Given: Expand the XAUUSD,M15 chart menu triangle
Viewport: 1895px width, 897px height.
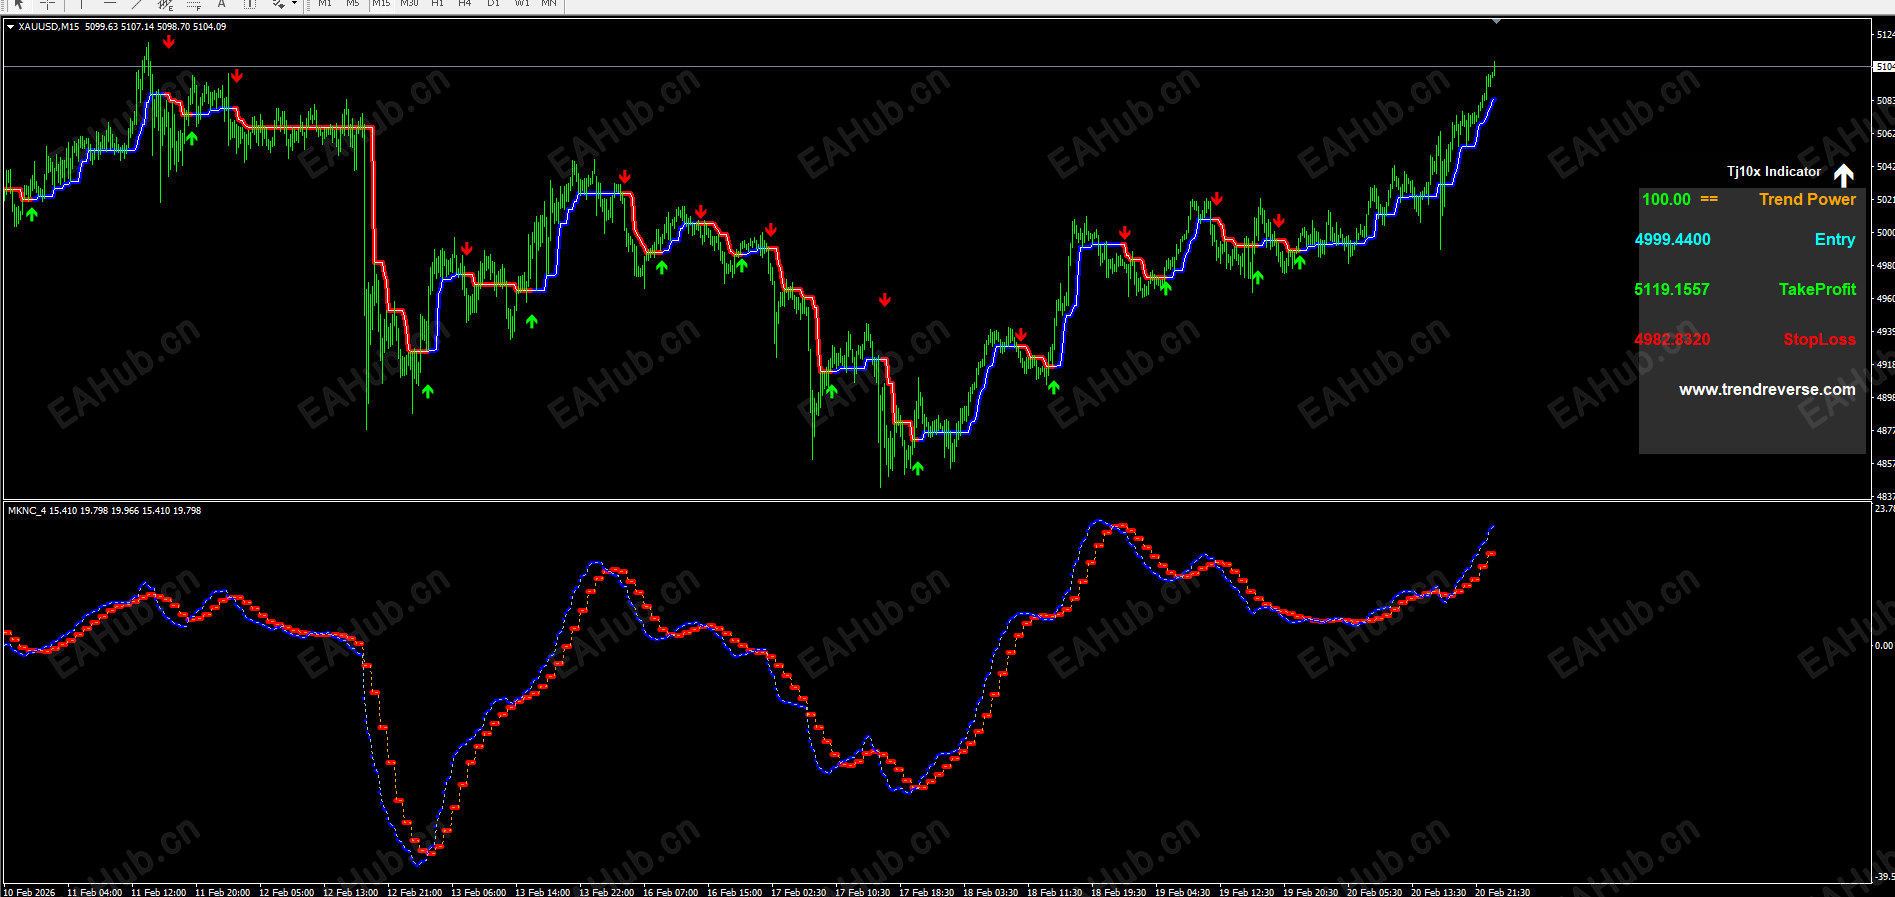Looking at the screenshot, I should pos(11,27).
